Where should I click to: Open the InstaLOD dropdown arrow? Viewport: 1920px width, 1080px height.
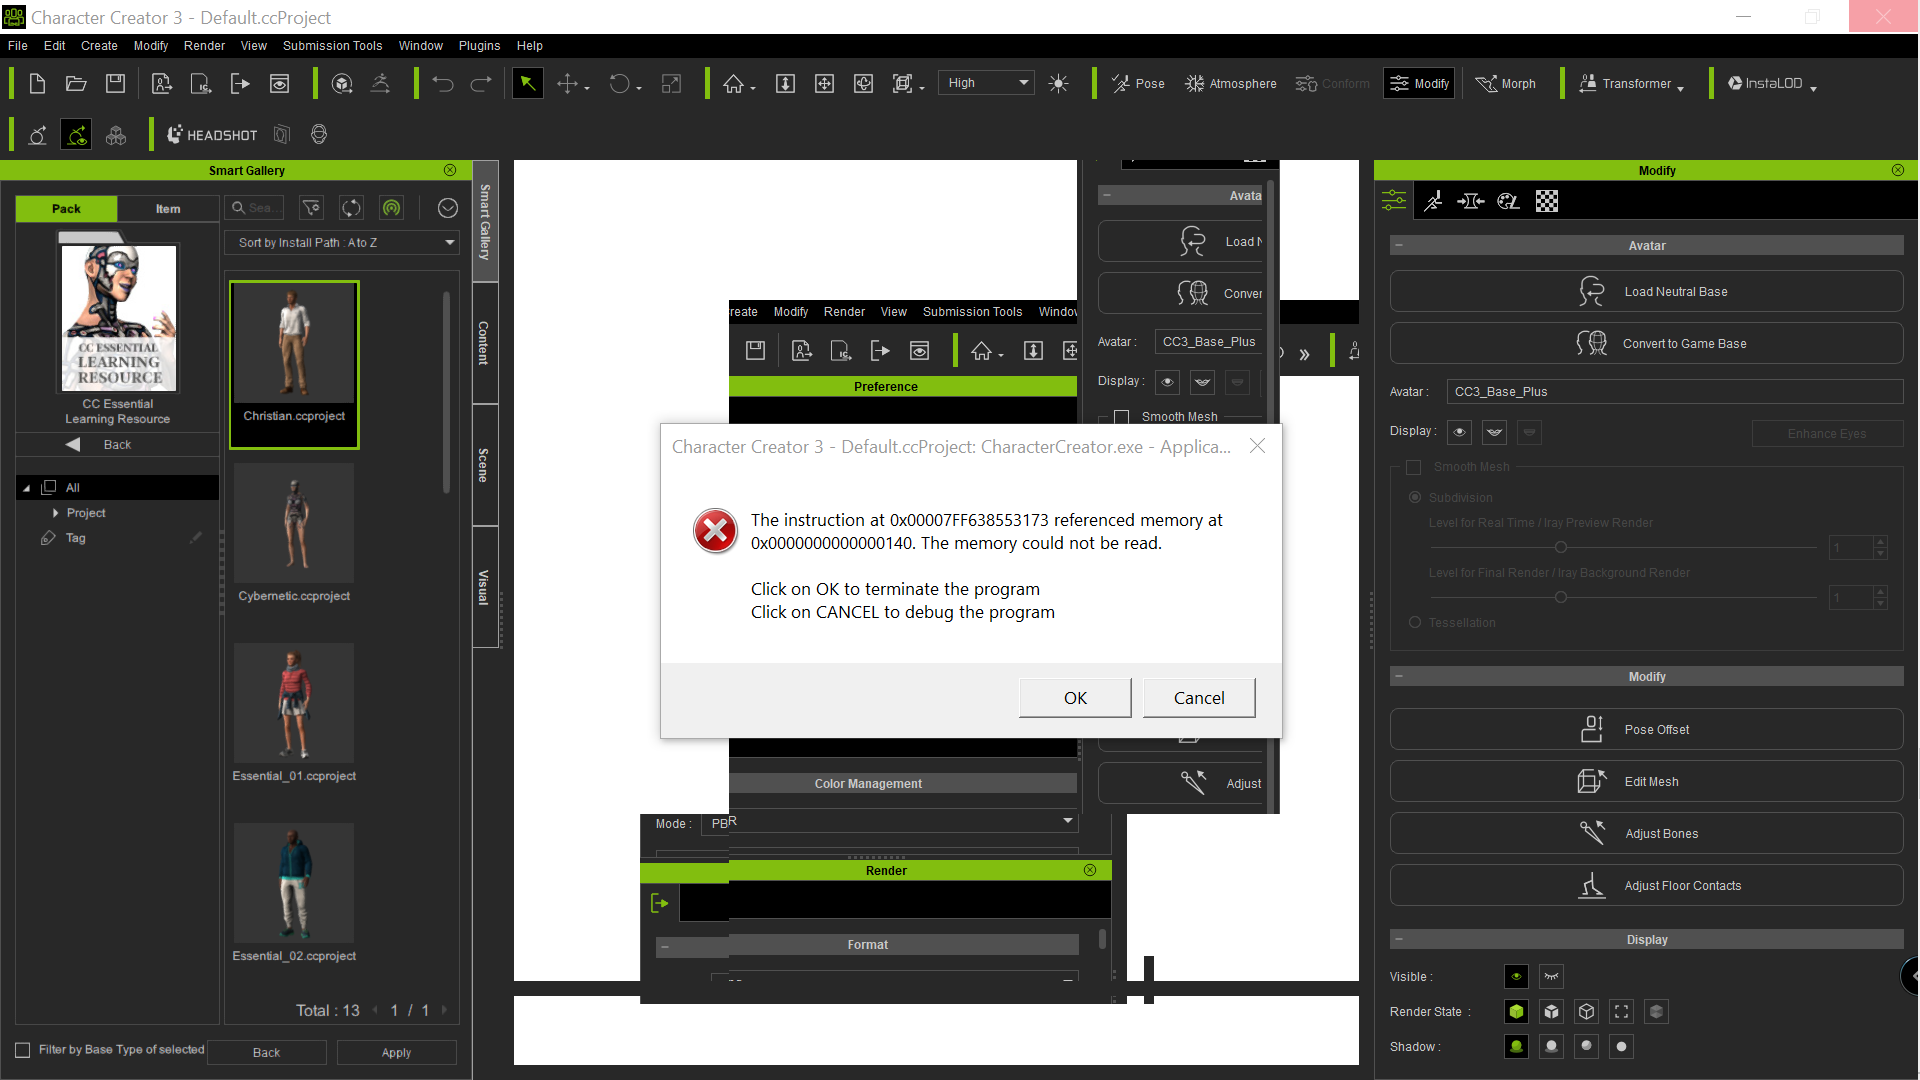pyautogui.click(x=1812, y=88)
